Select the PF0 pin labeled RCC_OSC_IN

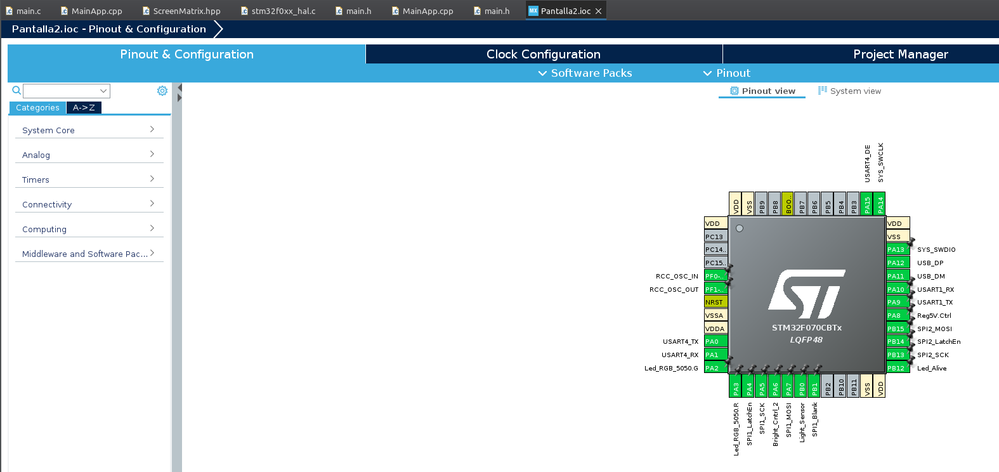pyautogui.click(x=715, y=276)
